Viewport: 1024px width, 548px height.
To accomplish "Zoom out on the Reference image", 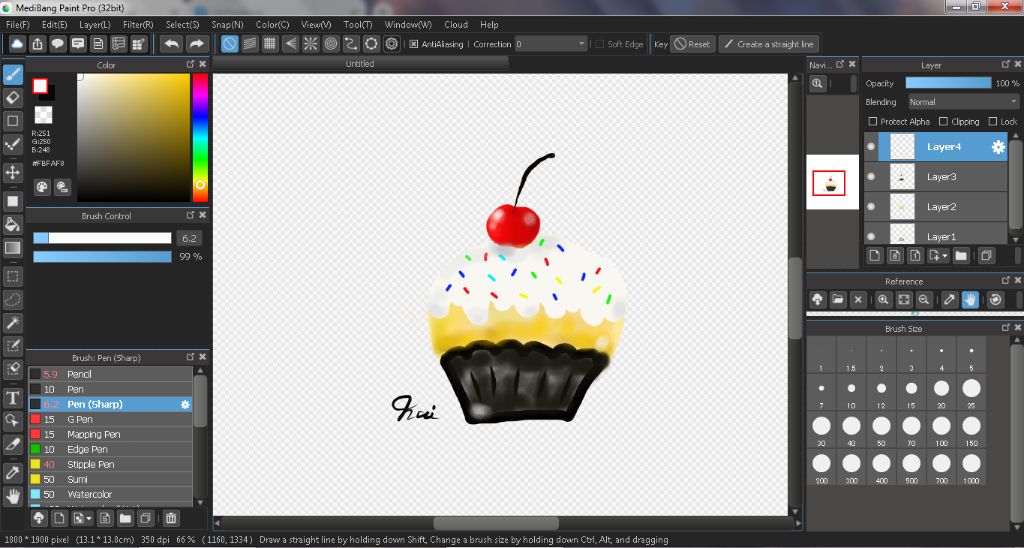I will click(923, 300).
